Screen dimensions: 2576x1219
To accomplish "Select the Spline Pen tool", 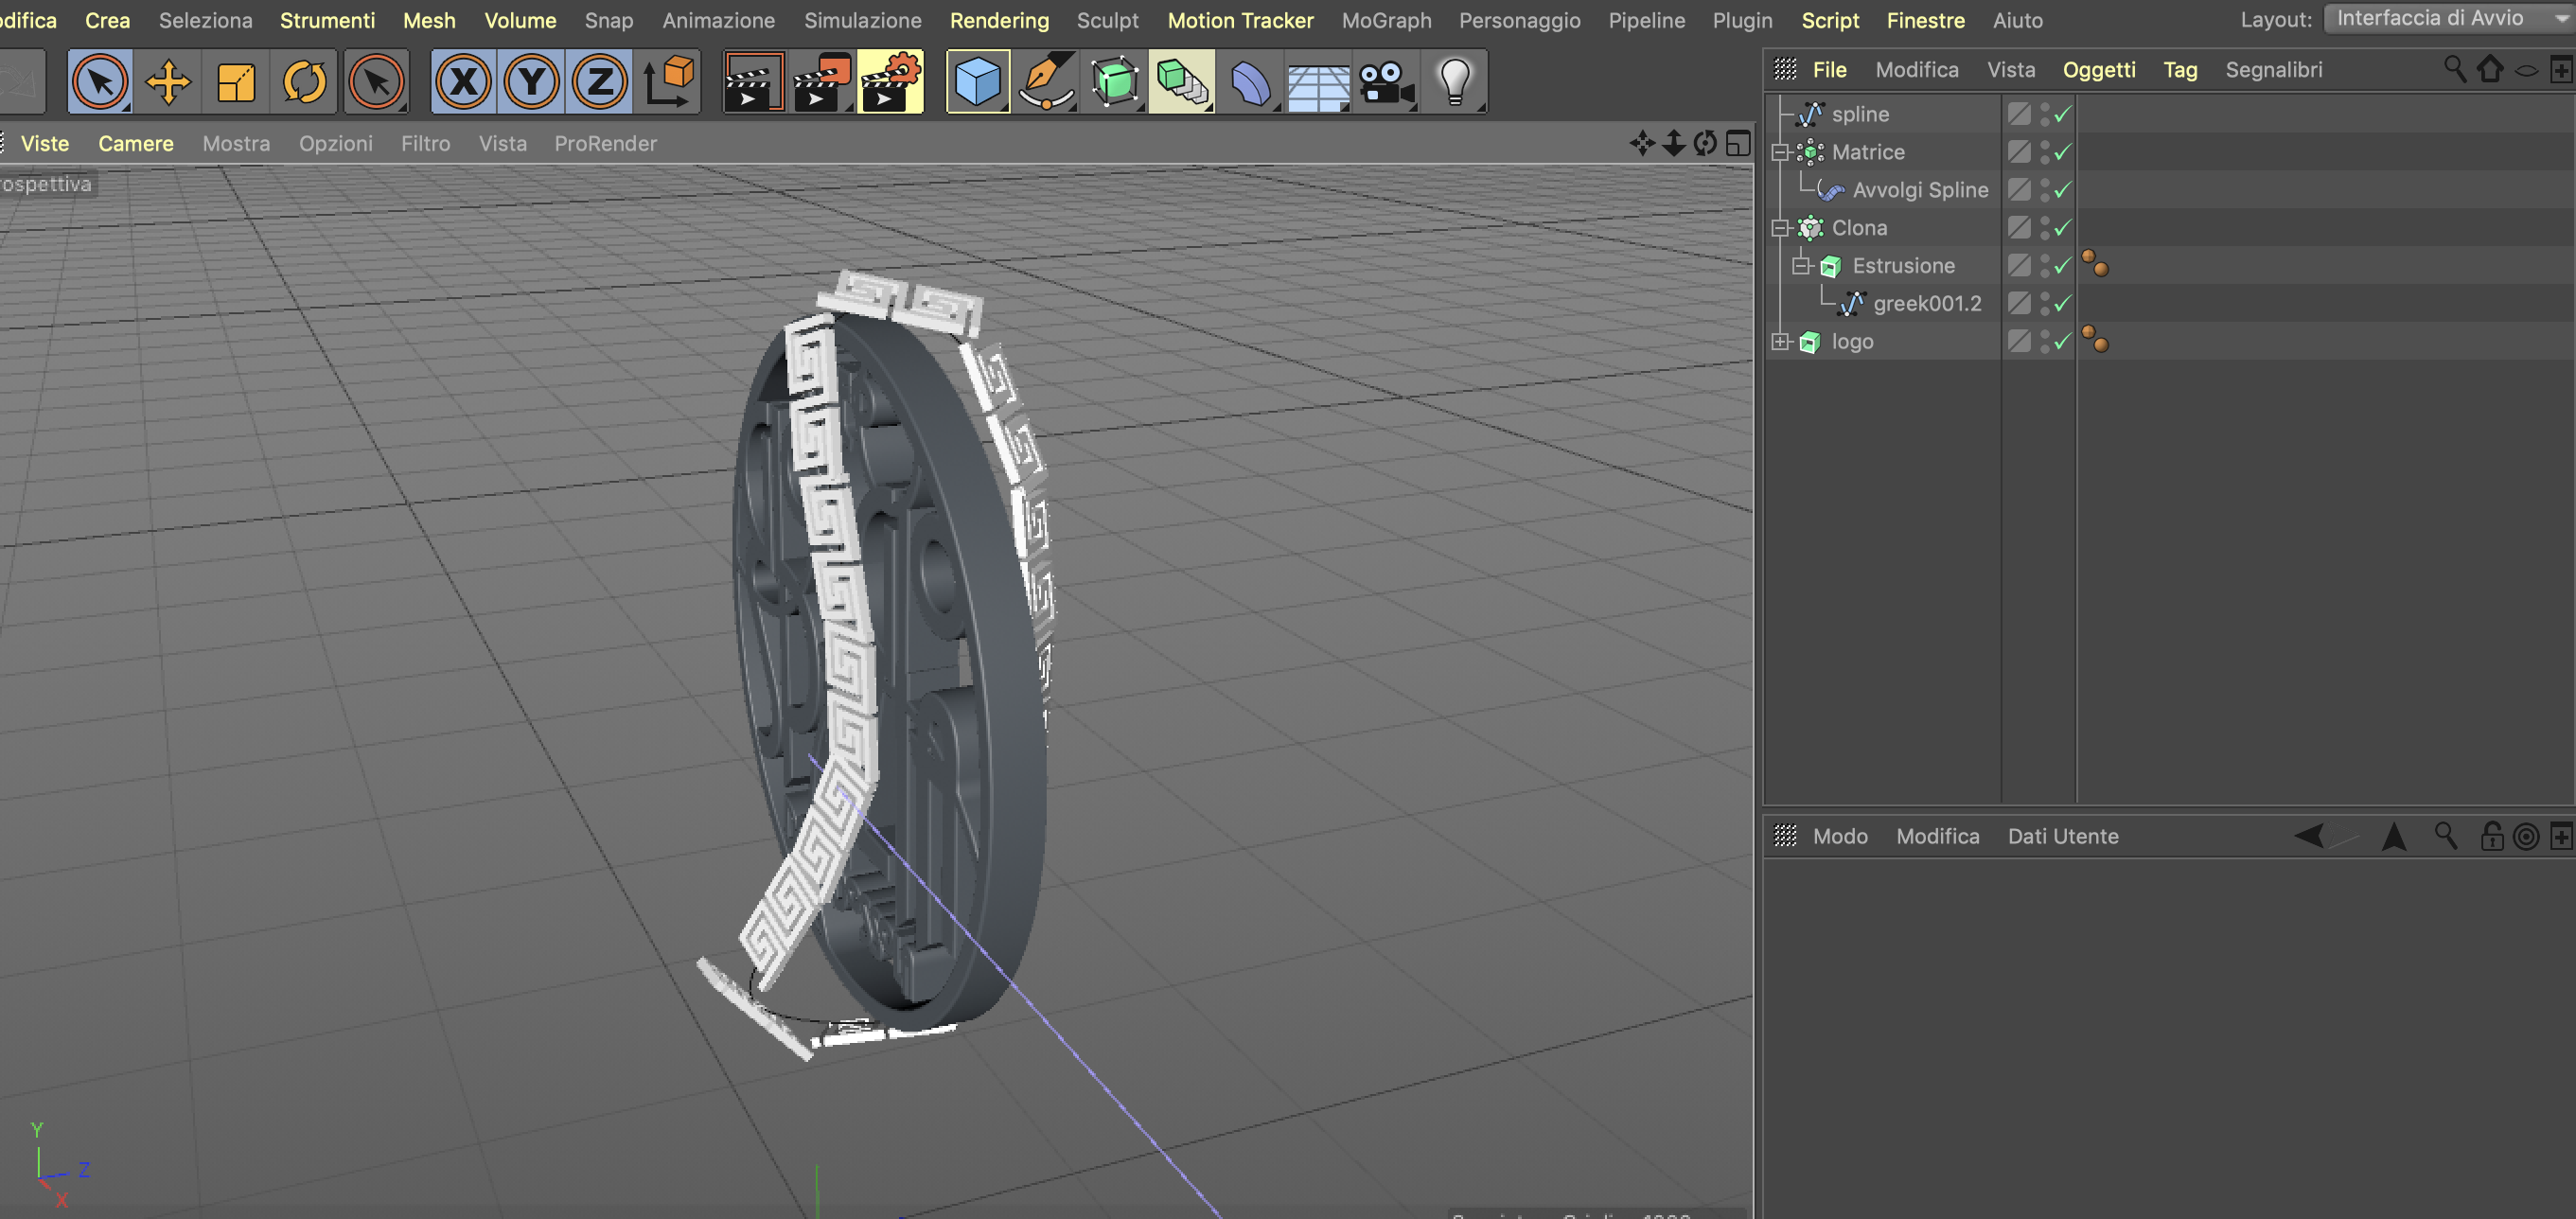I will click(1045, 82).
